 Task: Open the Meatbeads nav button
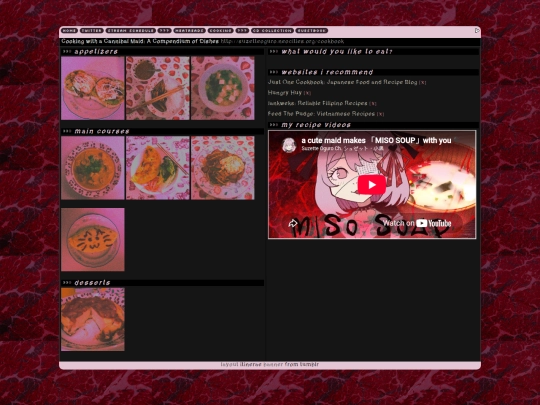pyautogui.click(x=190, y=31)
